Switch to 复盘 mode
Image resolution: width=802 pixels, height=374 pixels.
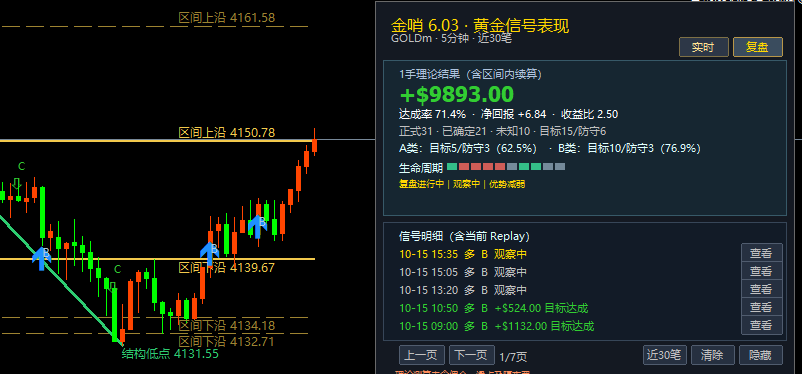click(758, 47)
